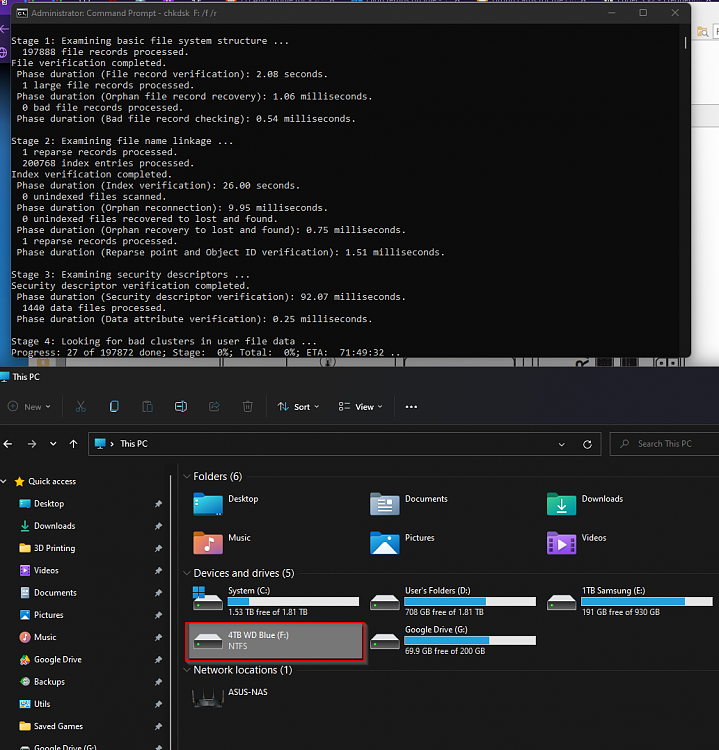This screenshot has width=719, height=750.
Task: Click the Rename icon in toolbar
Action: click(181, 407)
